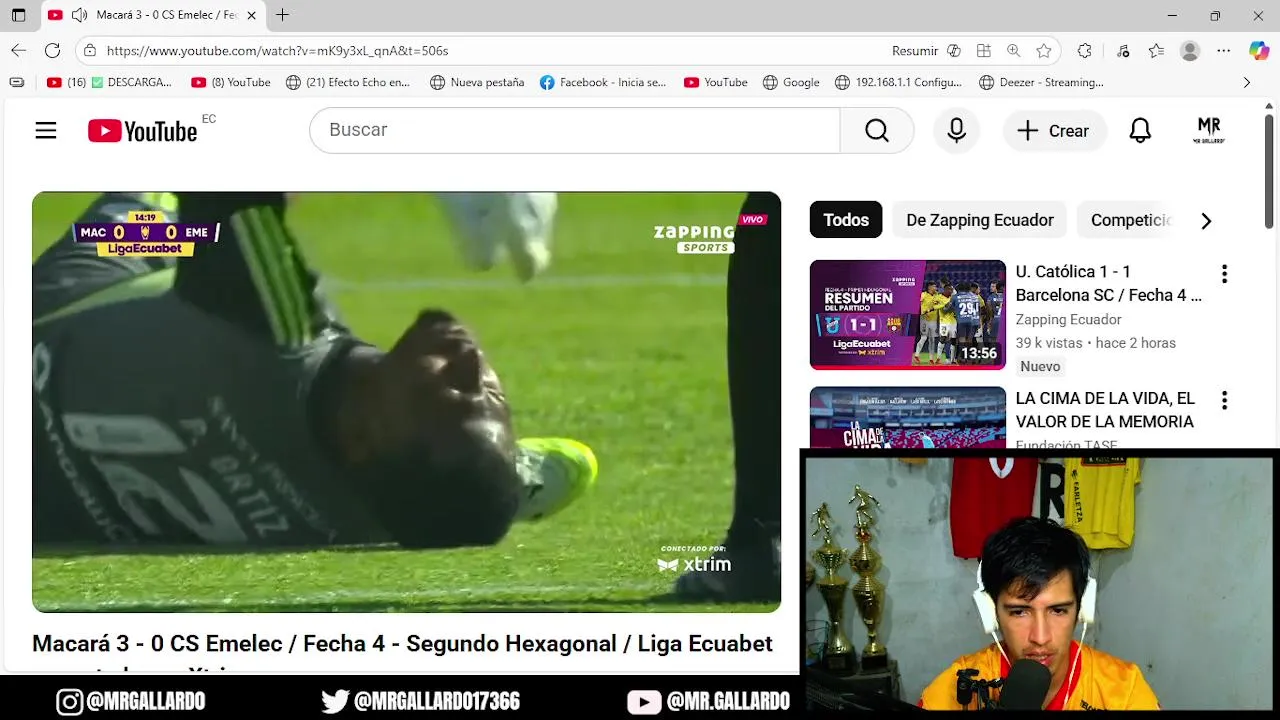Viewport: 1280px width, 720px height.
Task: Open U. Católica 1 - 1 Barcelona thumbnail
Action: click(908, 314)
